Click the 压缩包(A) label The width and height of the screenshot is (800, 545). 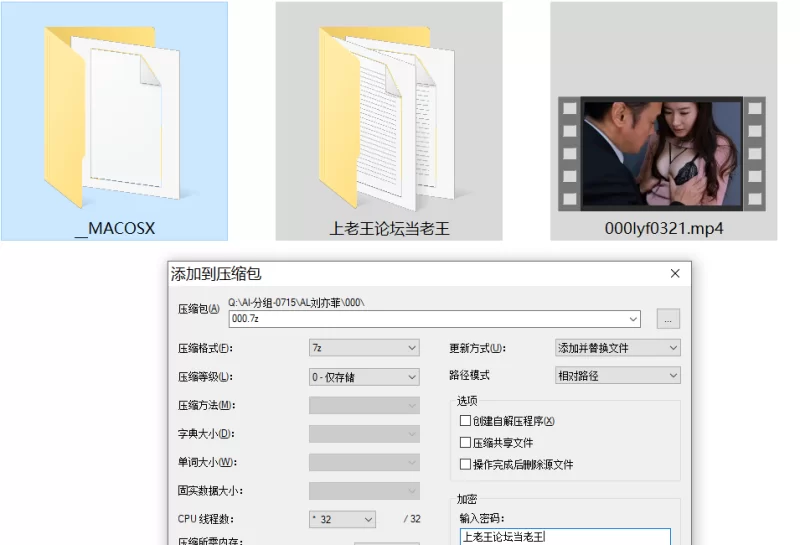point(198,309)
